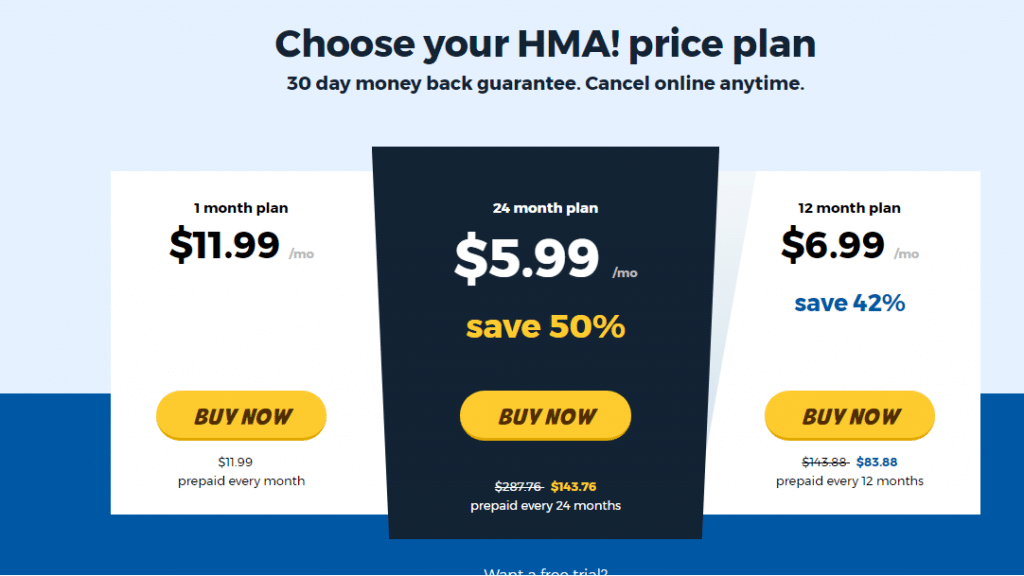Select the $5.99 monthly price
Viewport: 1024px width, 576px height.
[x=526, y=258]
